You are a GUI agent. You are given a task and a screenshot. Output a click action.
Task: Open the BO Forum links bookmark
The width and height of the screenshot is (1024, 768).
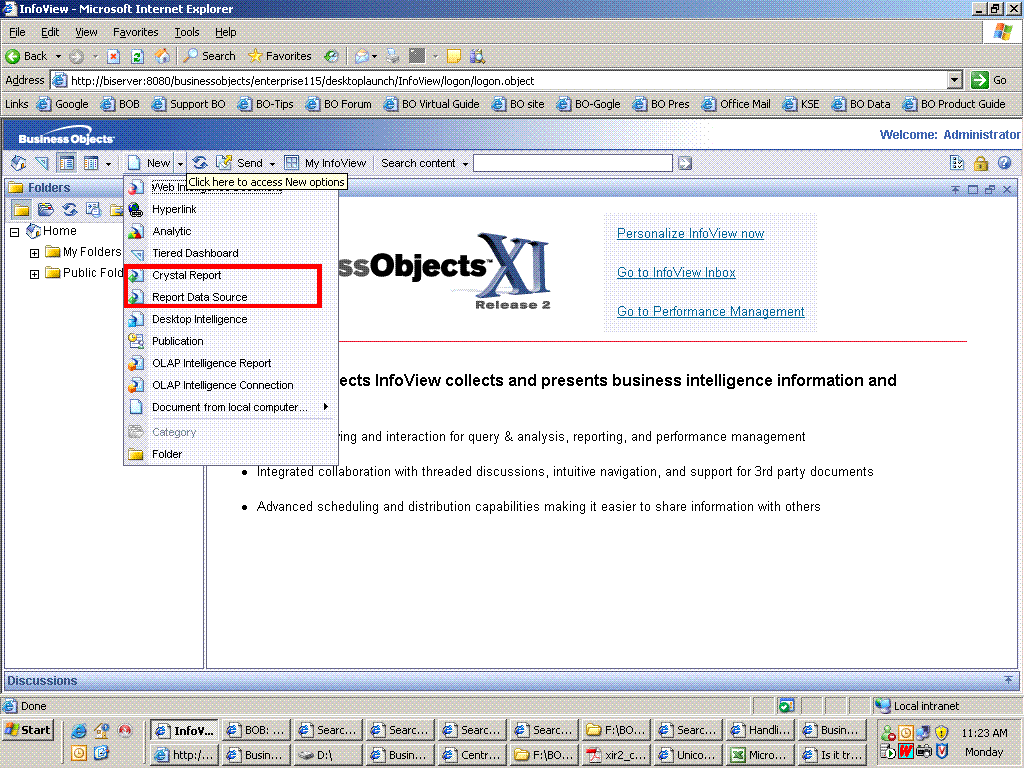[339, 104]
